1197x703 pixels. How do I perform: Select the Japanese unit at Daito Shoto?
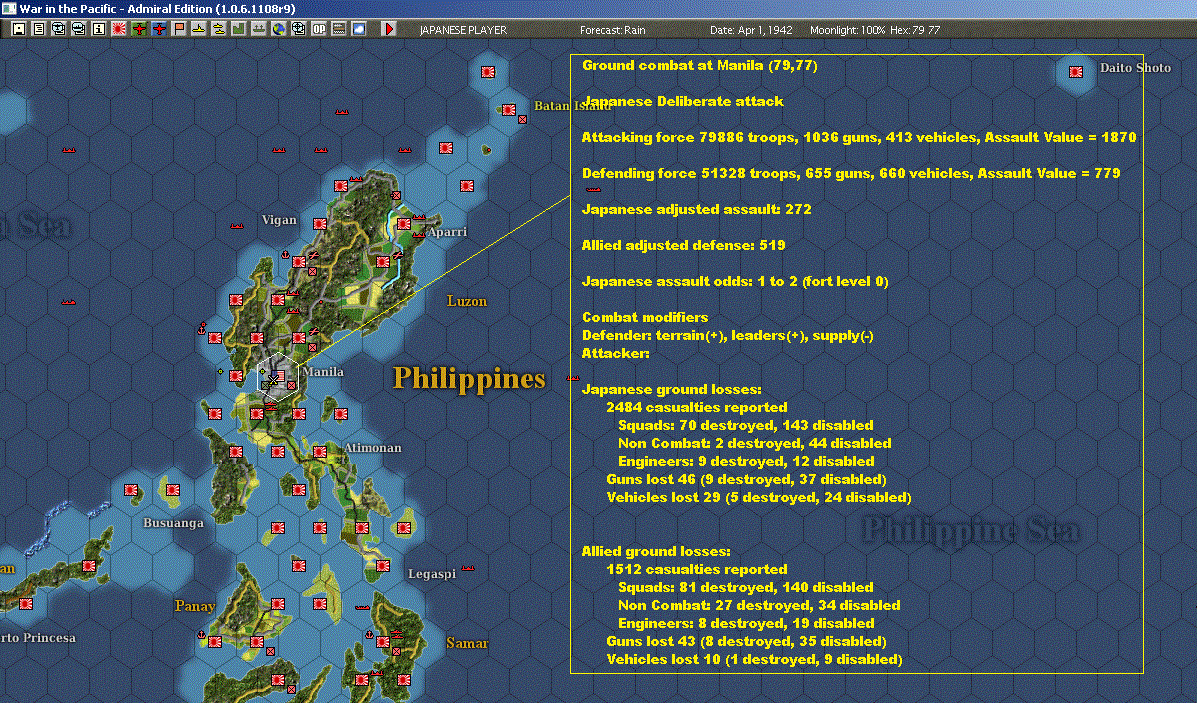tap(1076, 72)
